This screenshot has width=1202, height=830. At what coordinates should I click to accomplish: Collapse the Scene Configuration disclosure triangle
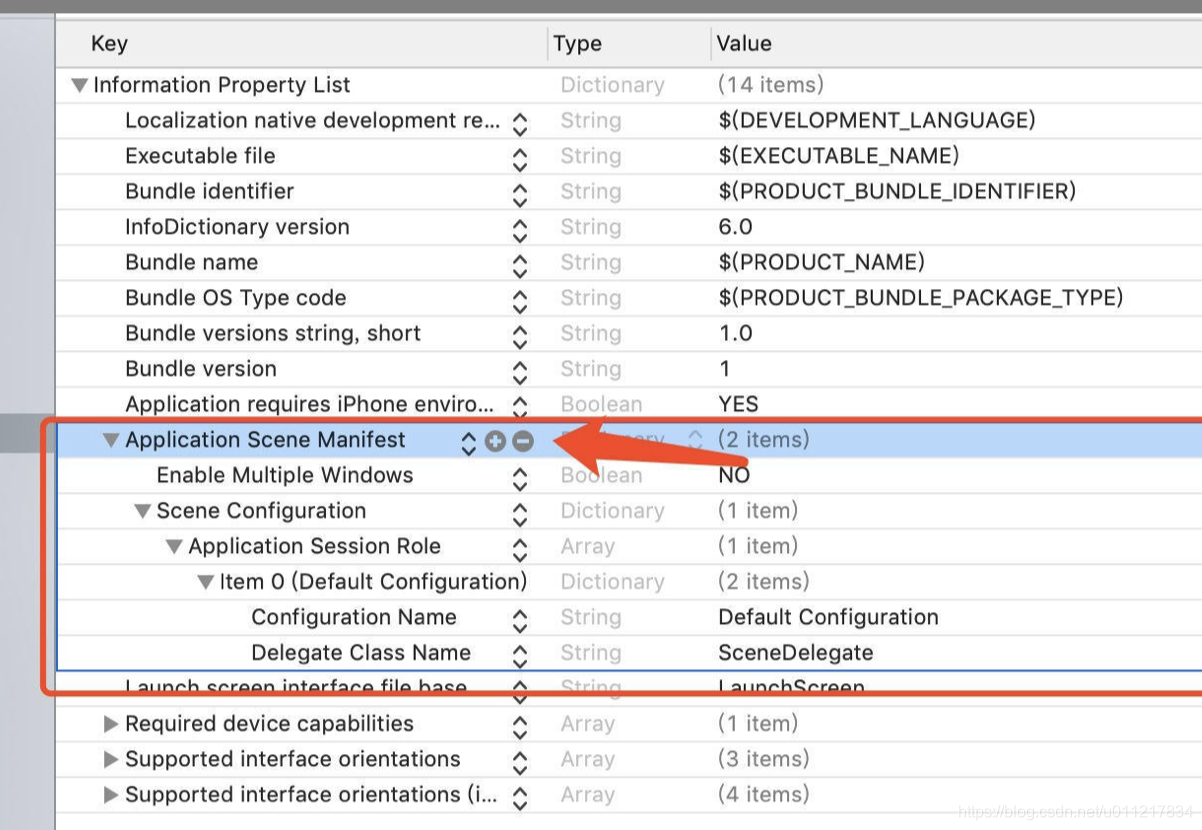[x=143, y=511]
